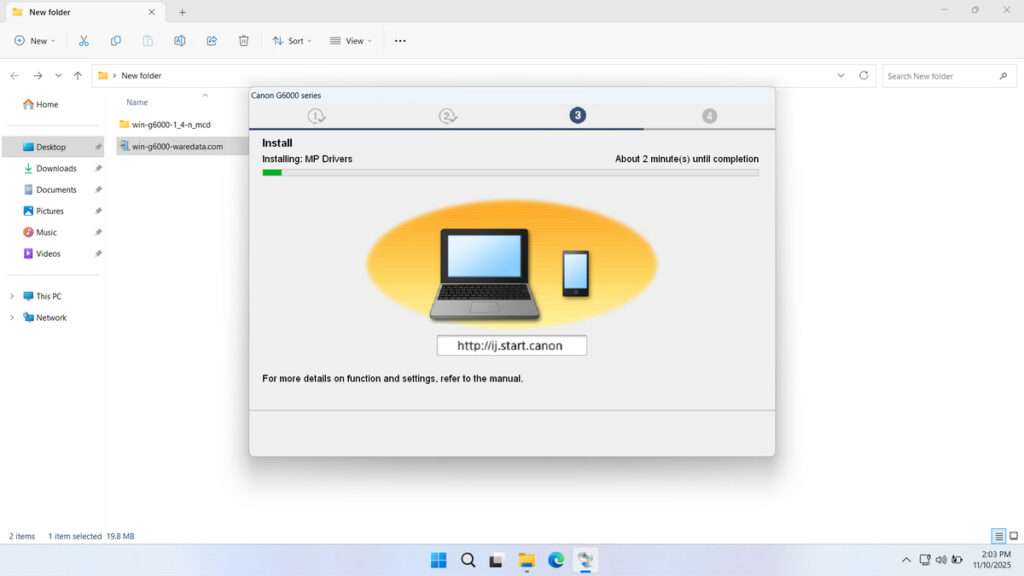1024x576 pixels.
Task: Click step 4 circle in Canon installer
Action: (x=709, y=115)
